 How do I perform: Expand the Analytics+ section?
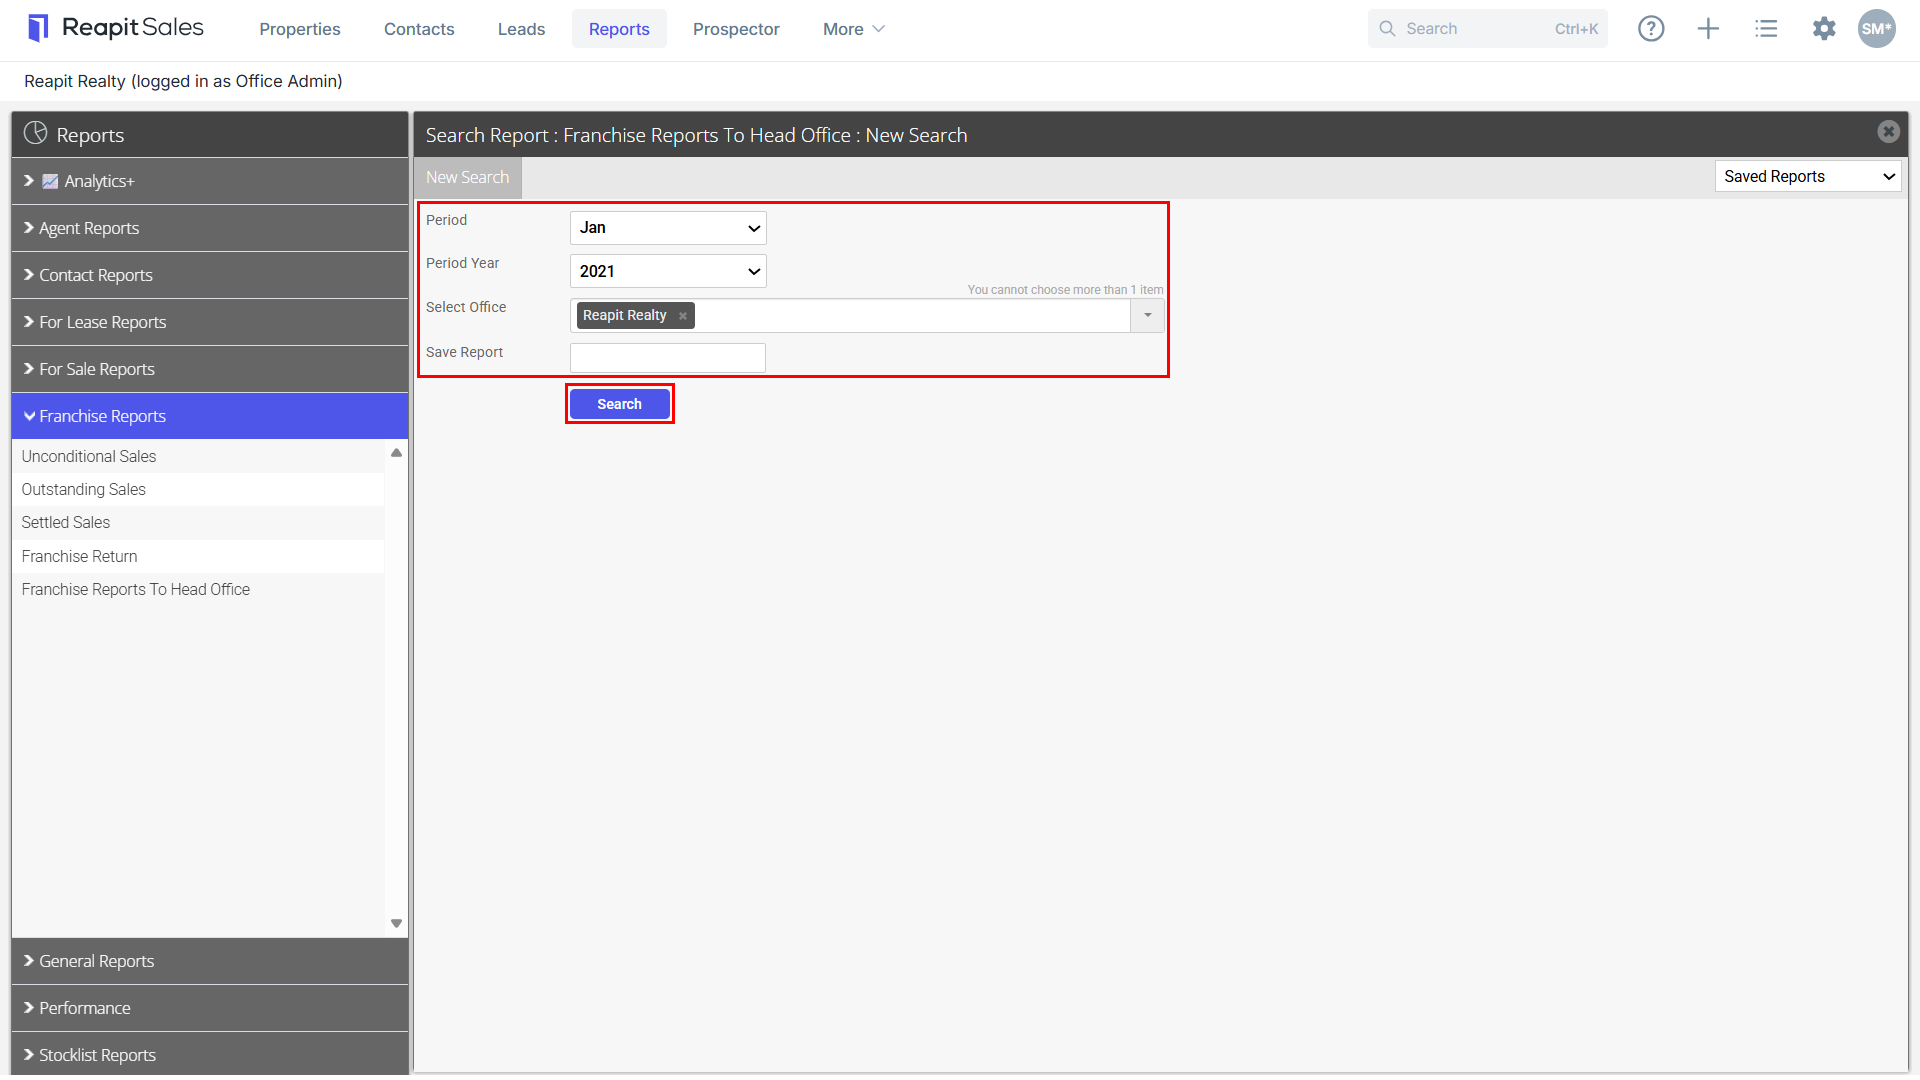pos(210,181)
